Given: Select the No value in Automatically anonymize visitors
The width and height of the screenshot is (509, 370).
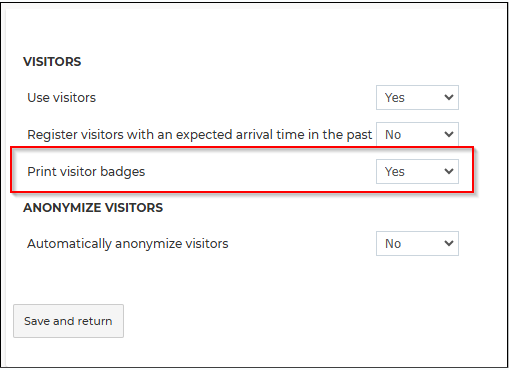Looking at the screenshot, I should [x=393, y=244].
